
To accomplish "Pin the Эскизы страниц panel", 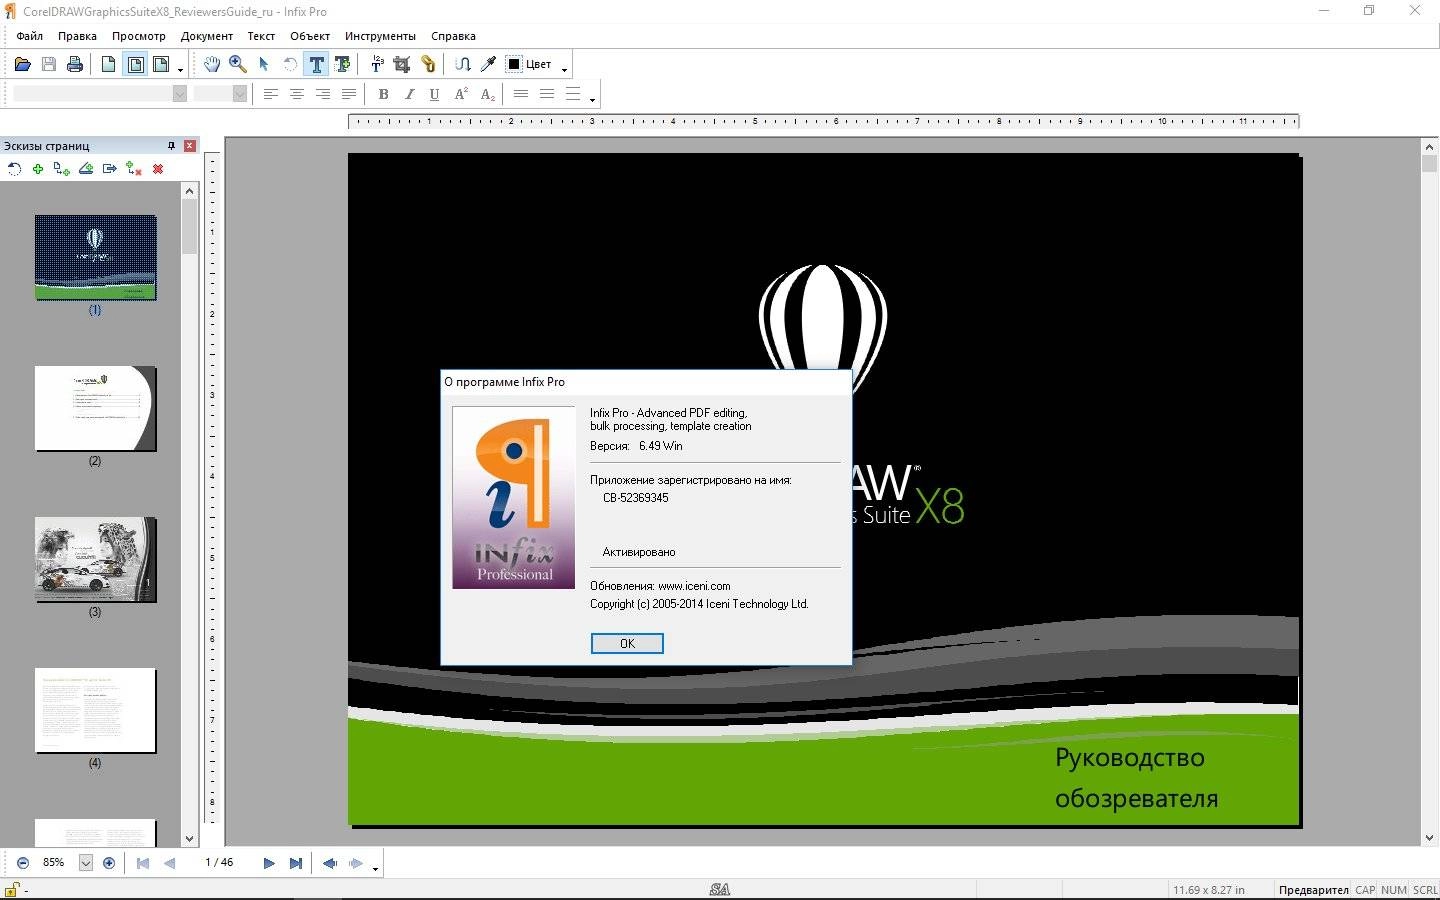I will 171,145.
